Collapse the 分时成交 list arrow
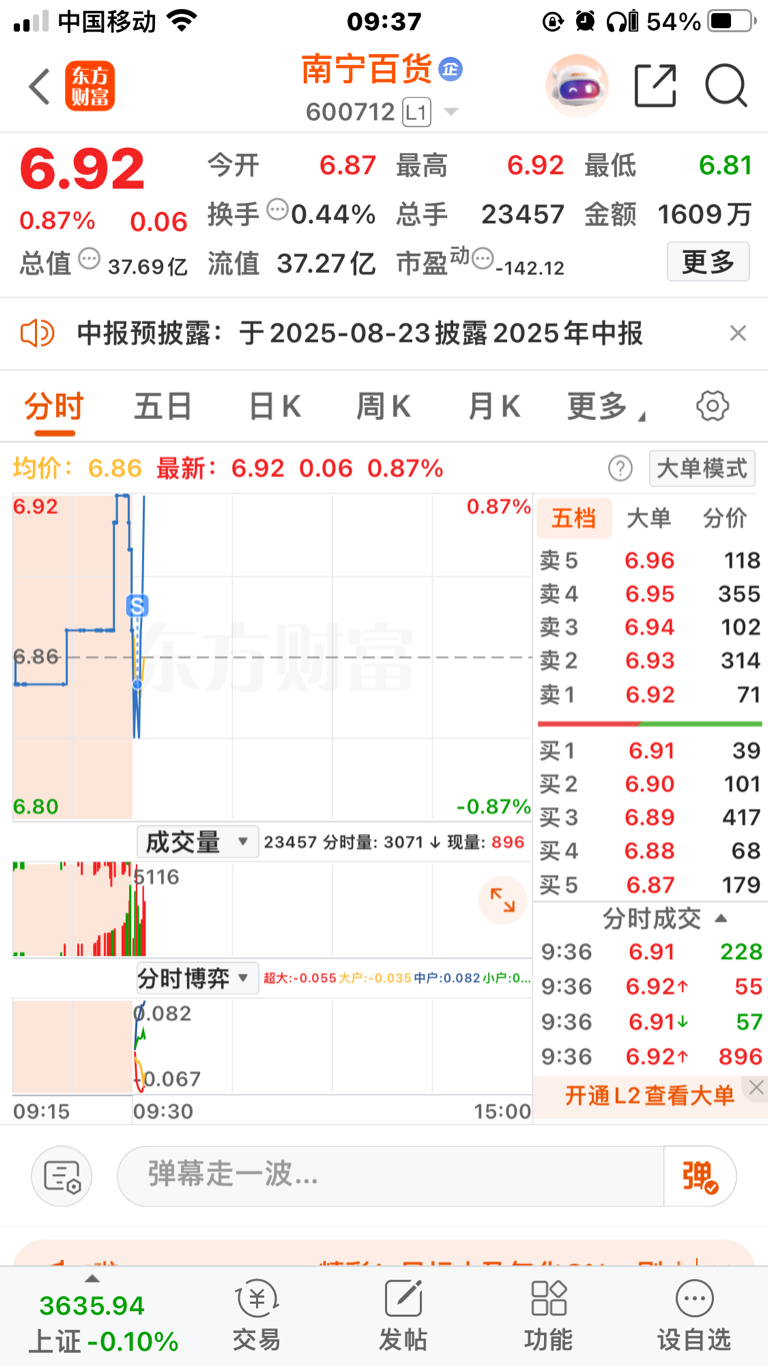Viewport: 768px width, 1367px height. coord(720,918)
